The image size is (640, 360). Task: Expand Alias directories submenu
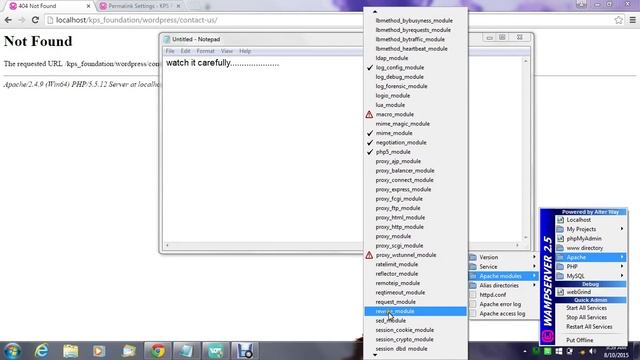pos(503,286)
